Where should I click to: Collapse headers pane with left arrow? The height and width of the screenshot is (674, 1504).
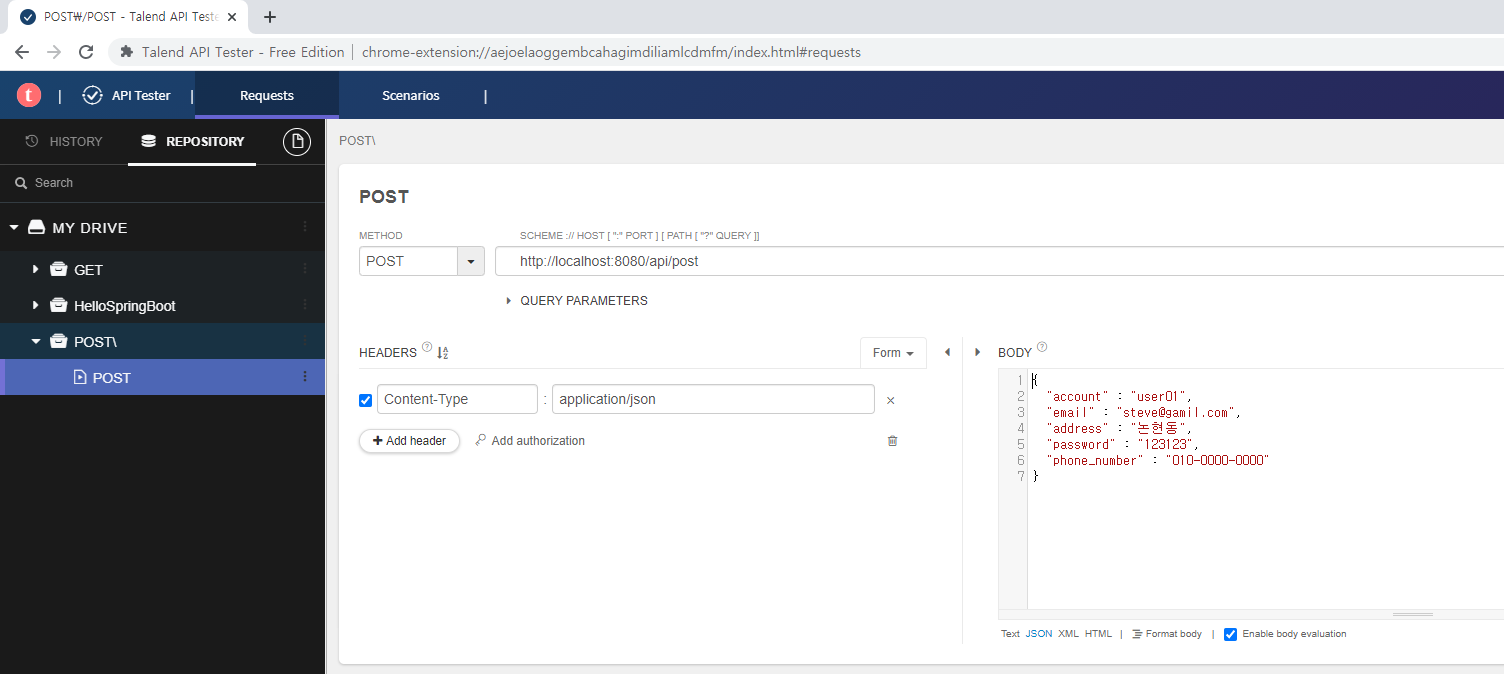coord(947,352)
